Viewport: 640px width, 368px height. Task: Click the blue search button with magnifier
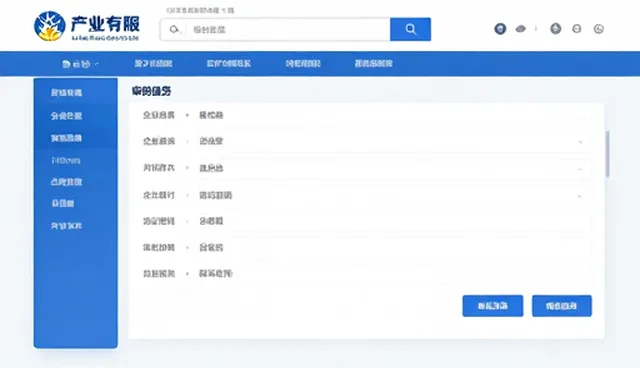tap(410, 29)
